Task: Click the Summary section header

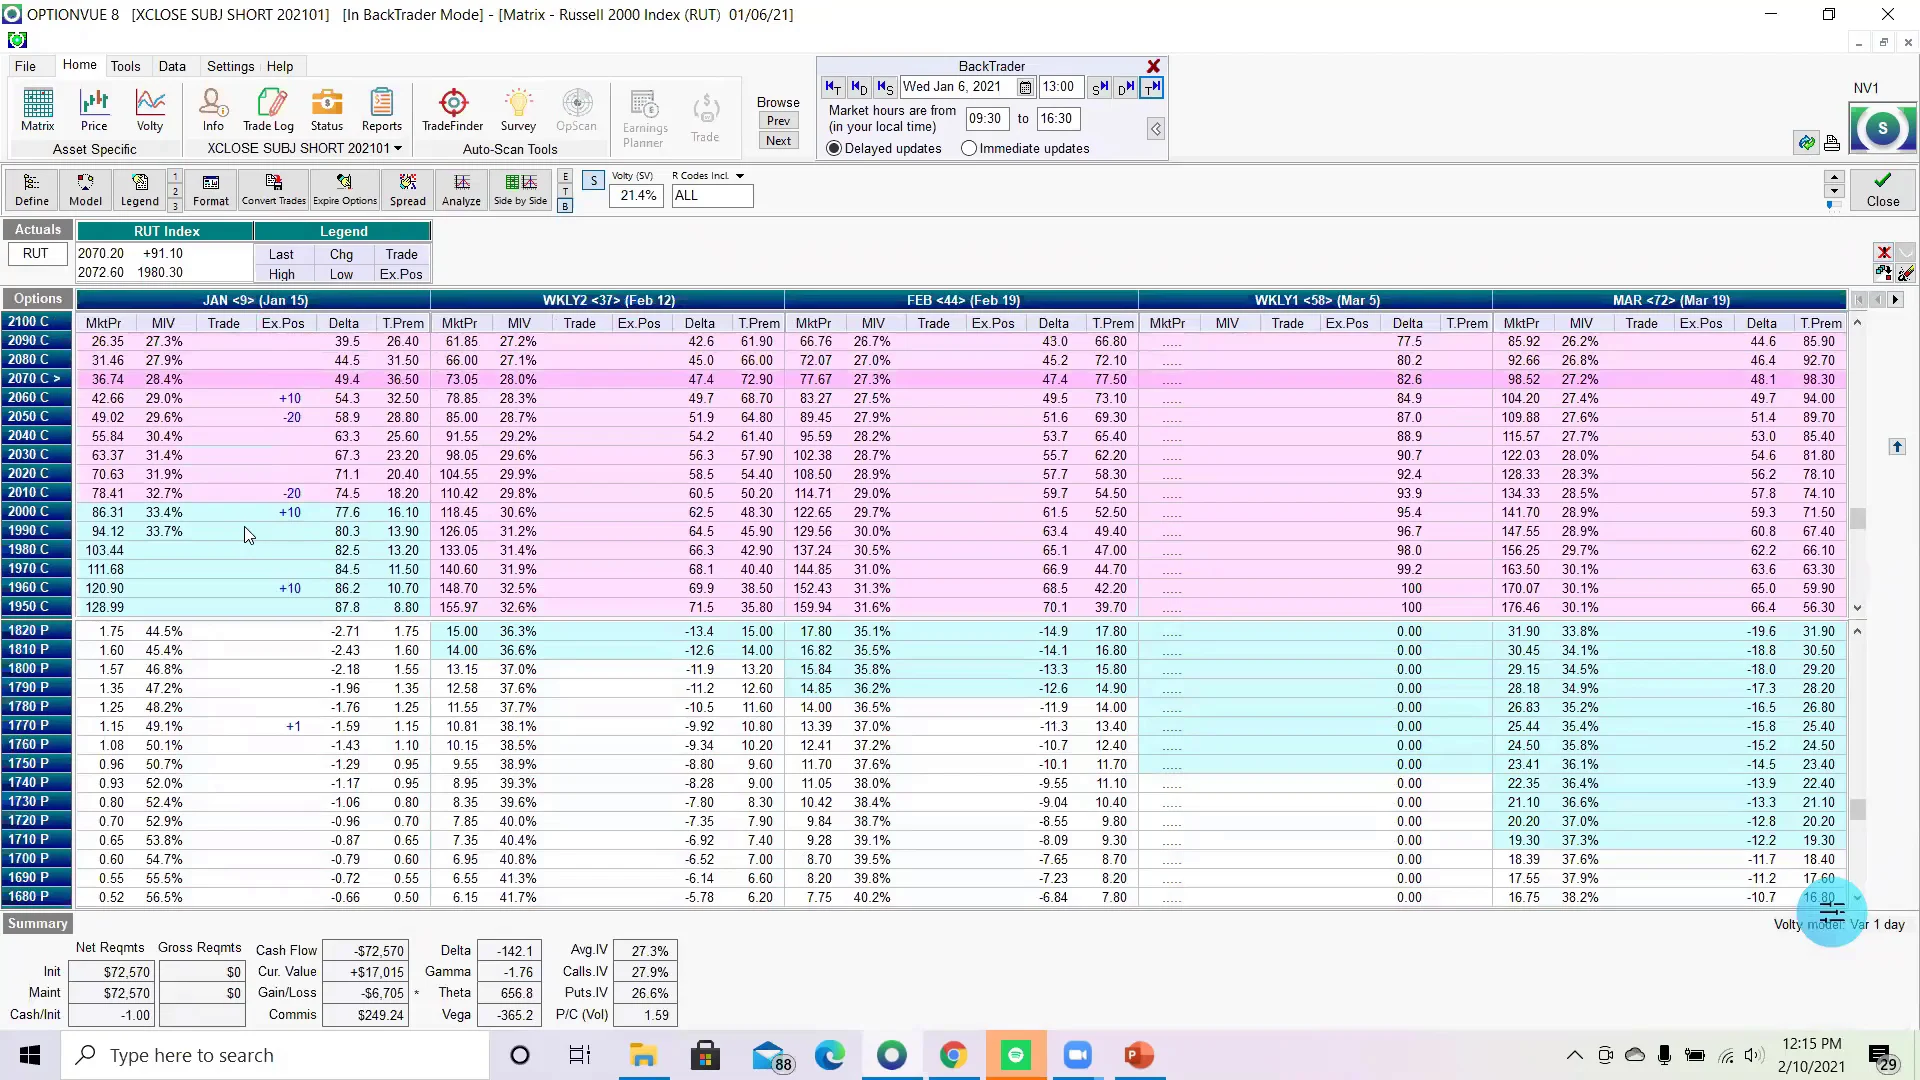Action: point(38,924)
